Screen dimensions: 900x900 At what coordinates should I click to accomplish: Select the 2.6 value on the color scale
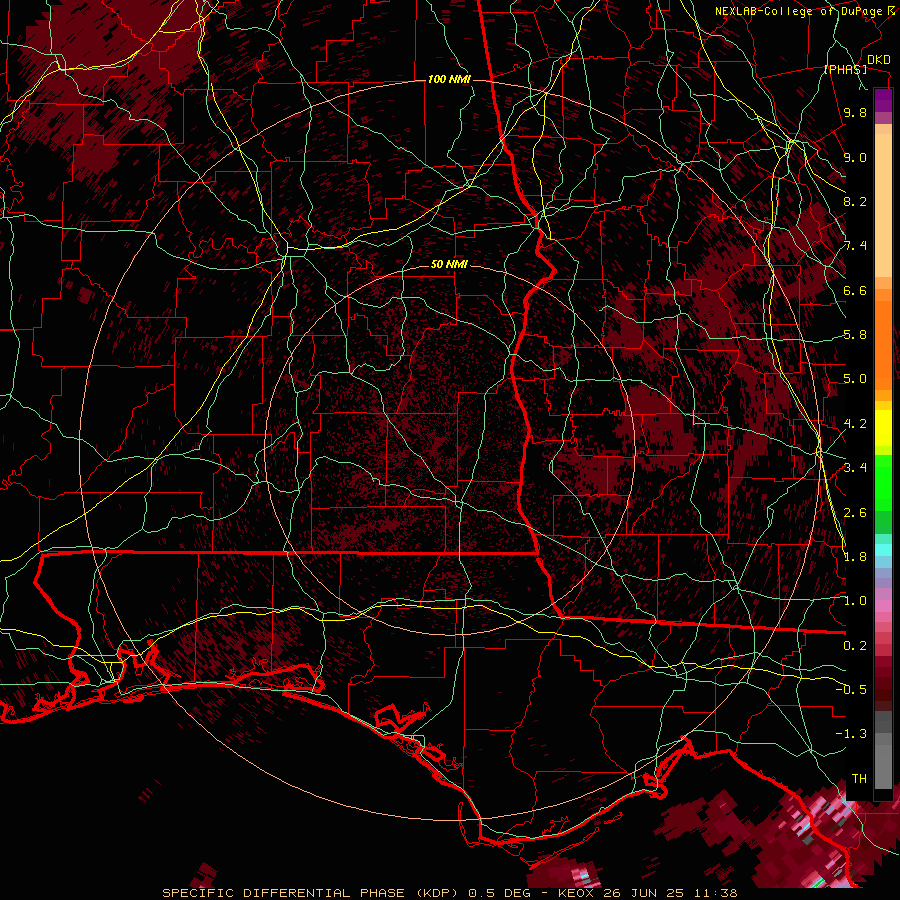coord(855,513)
